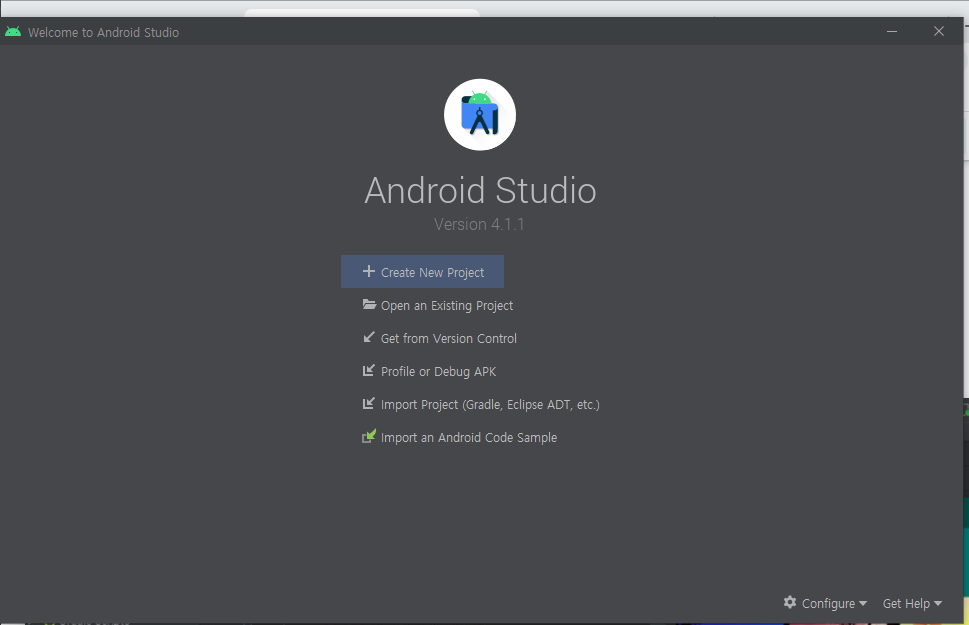This screenshot has width=969, height=625.
Task: Click the Android Studio logo
Action: [480, 114]
